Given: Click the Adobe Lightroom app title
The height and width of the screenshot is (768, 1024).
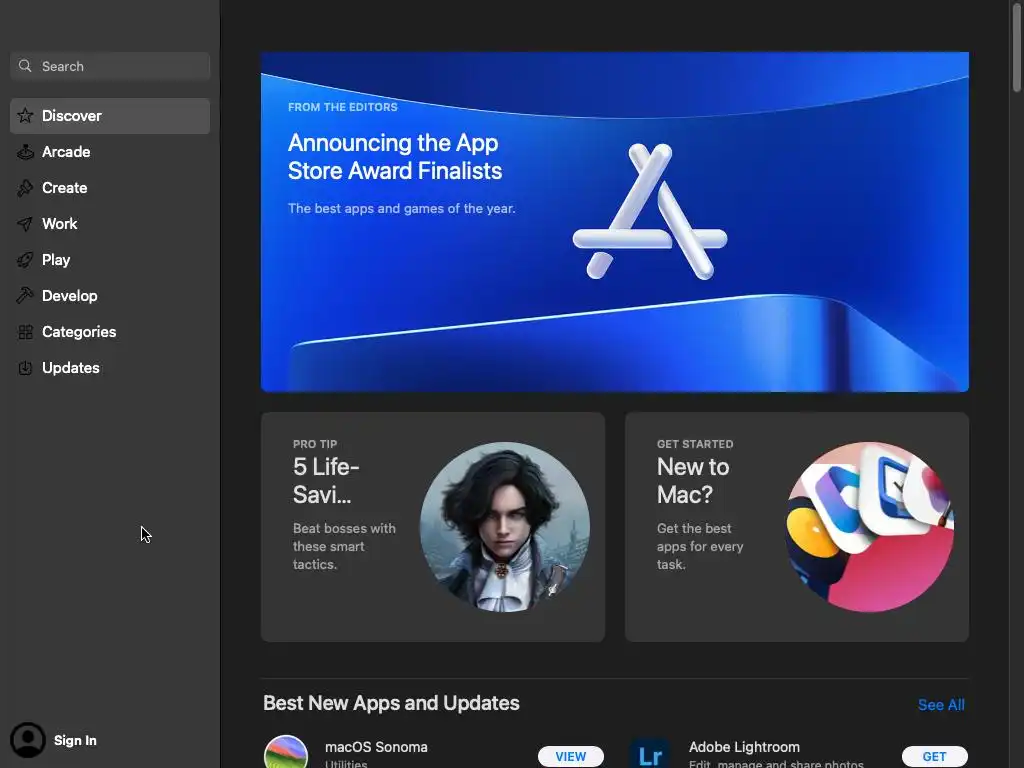Looking at the screenshot, I should pos(744,747).
